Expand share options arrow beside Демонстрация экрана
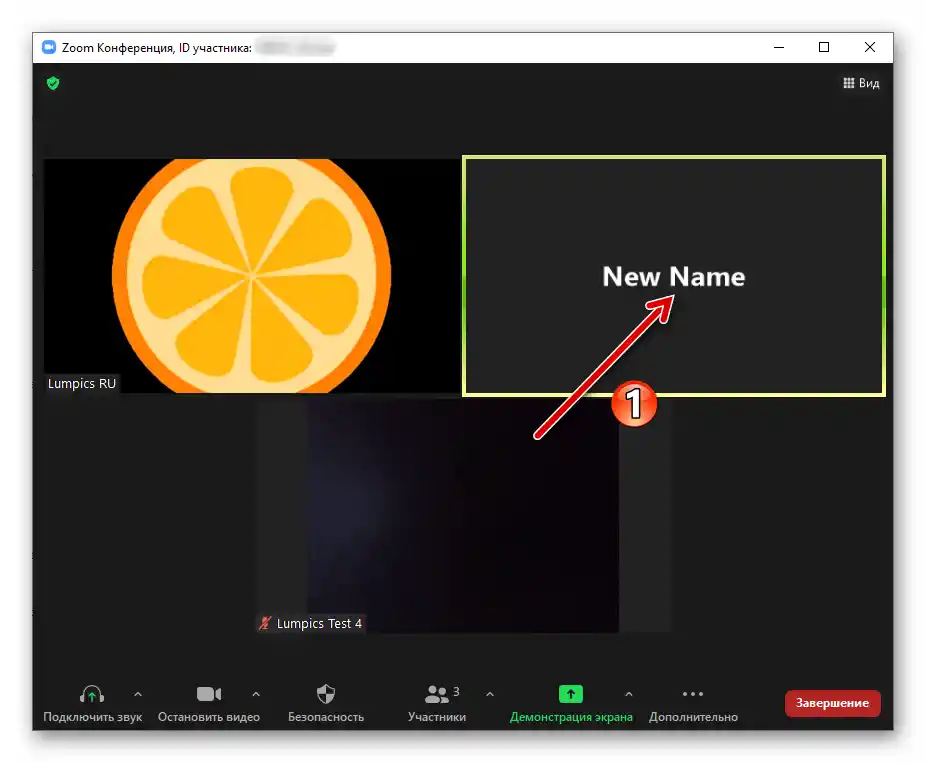The width and height of the screenshot is (926, 763). coord(629,694)
